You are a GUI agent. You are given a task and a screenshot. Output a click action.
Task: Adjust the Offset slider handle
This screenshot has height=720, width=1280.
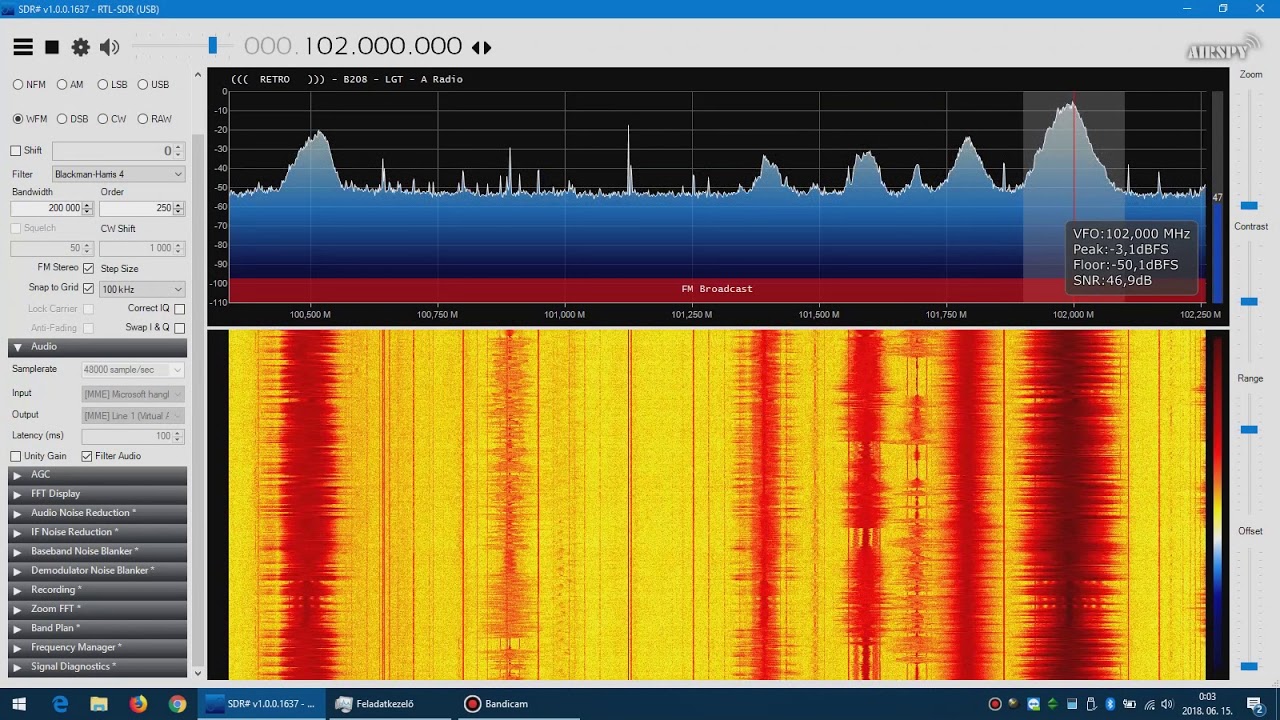click(x=1249, y=666)
